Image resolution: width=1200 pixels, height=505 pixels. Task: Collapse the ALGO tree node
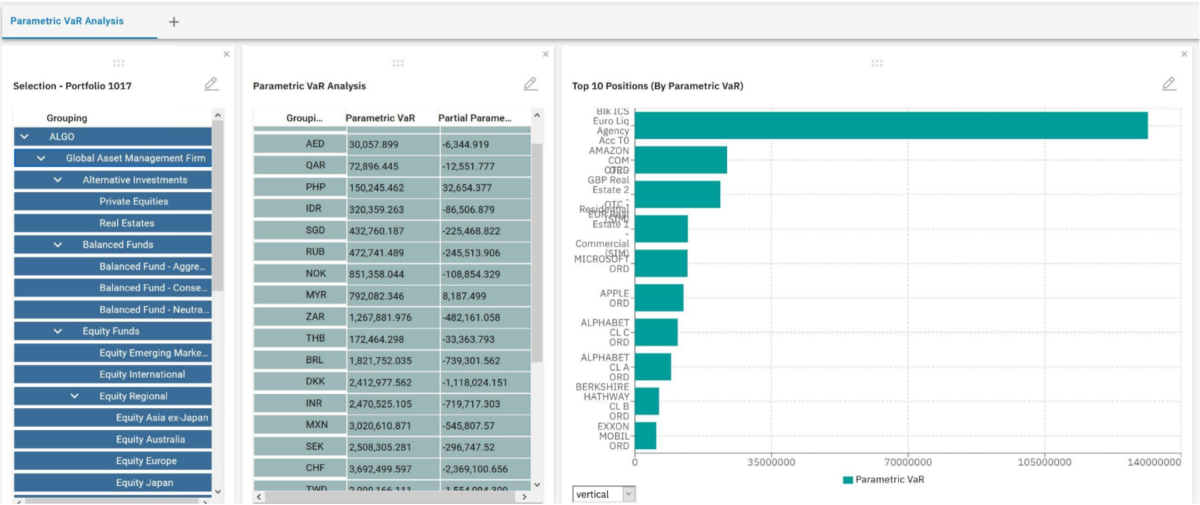click(x=24, y=137)
